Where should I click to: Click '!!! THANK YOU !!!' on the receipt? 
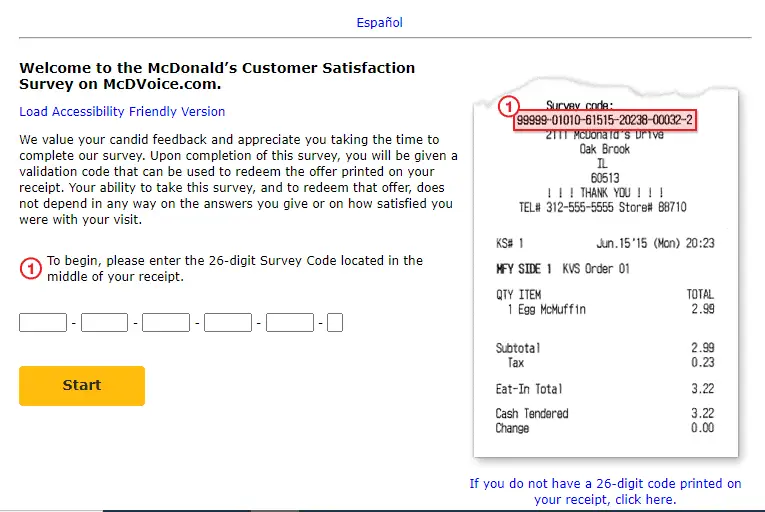tap(605, 193)
